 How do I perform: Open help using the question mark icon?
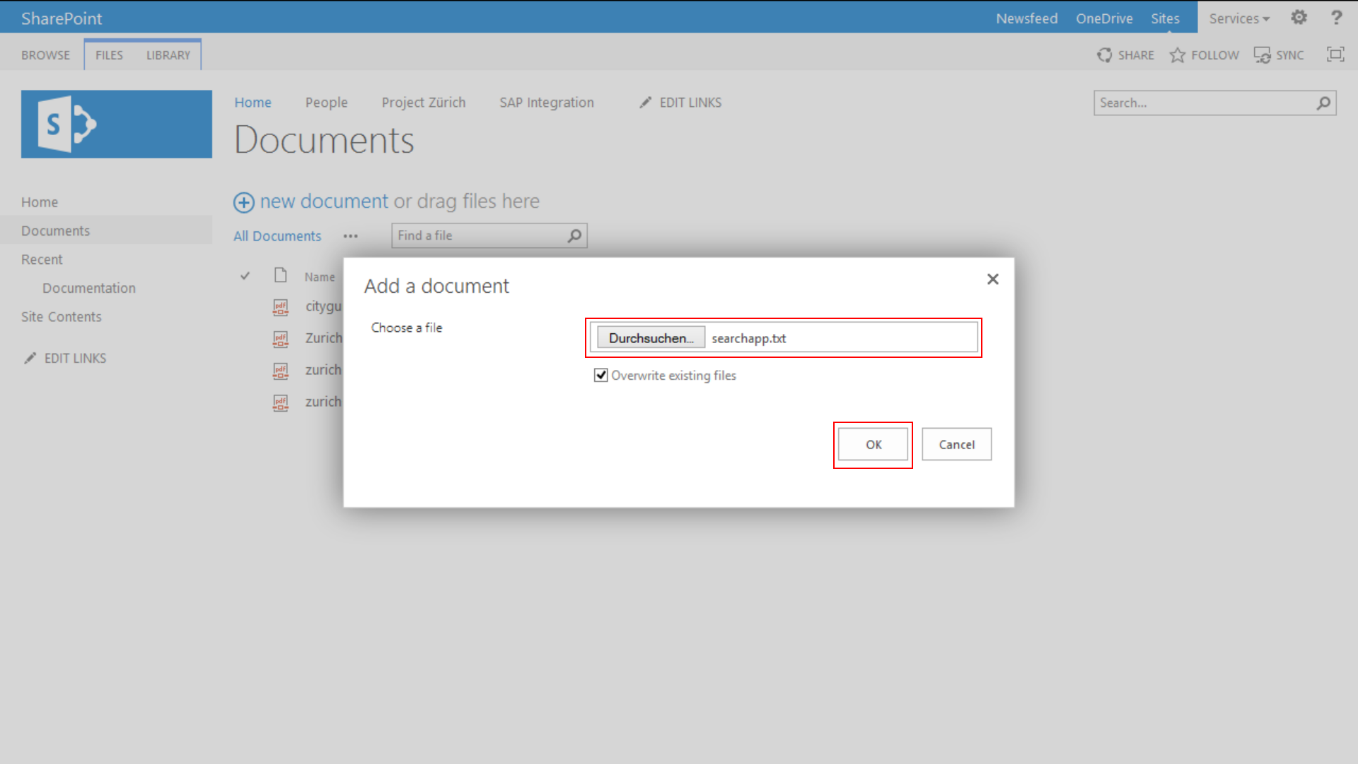1336,17
